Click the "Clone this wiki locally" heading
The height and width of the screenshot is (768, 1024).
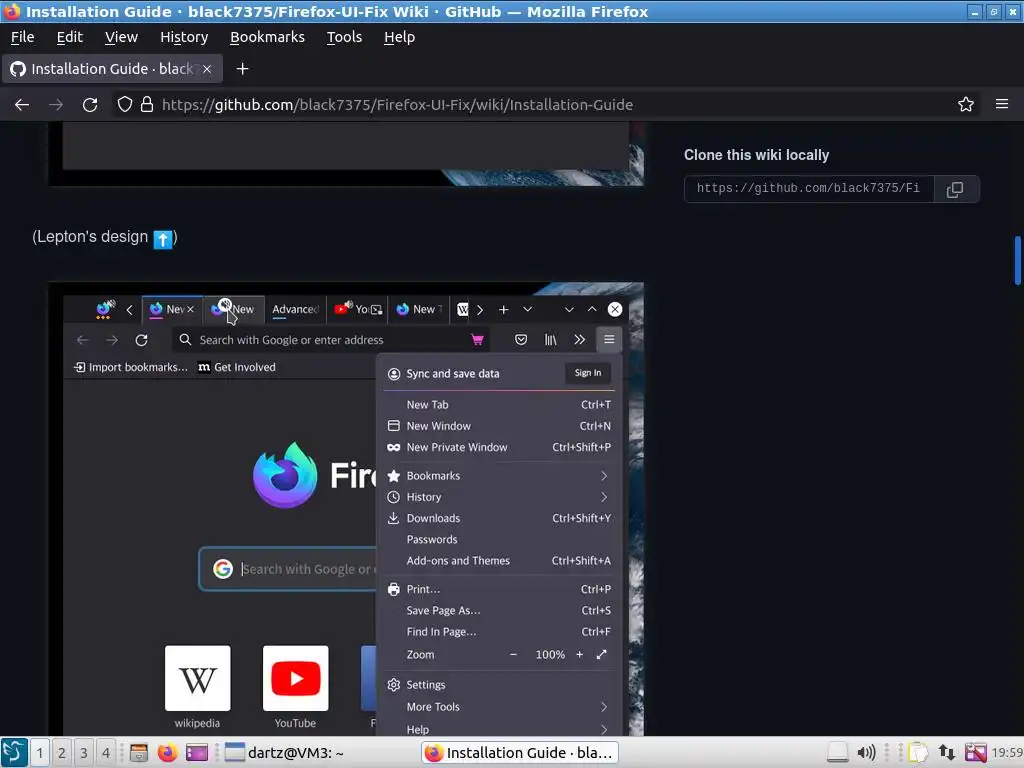pos(756,155)
